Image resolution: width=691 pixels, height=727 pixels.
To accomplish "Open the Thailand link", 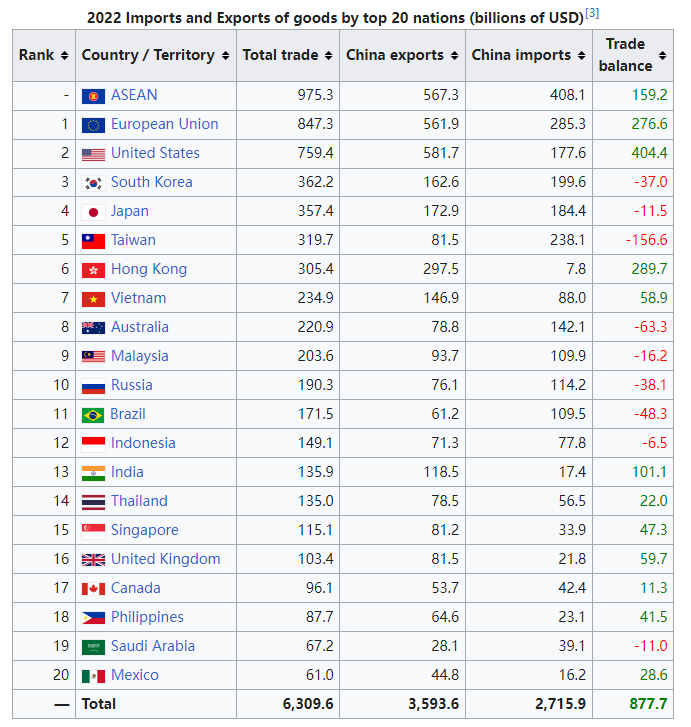I will click(139, 501).
